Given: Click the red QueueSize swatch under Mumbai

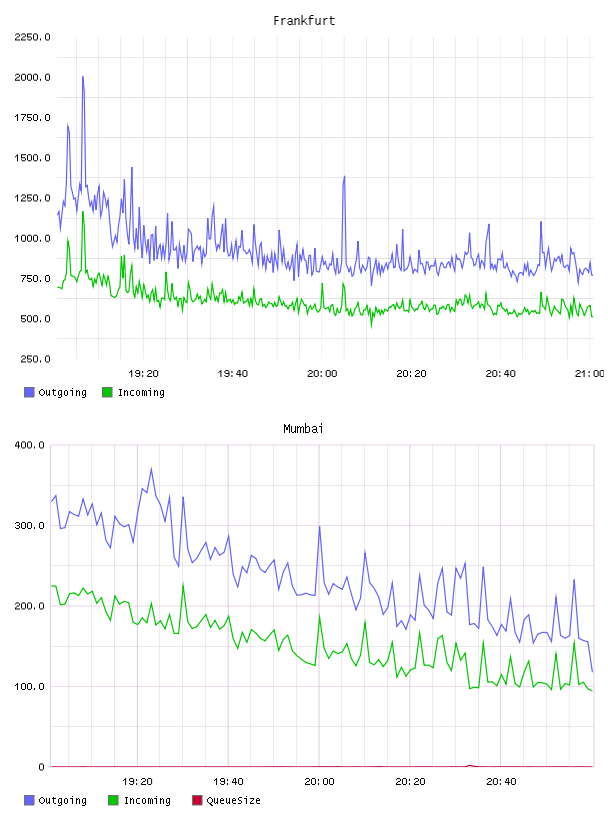Looking at the screenshot, I should click(x=197, y=800).
